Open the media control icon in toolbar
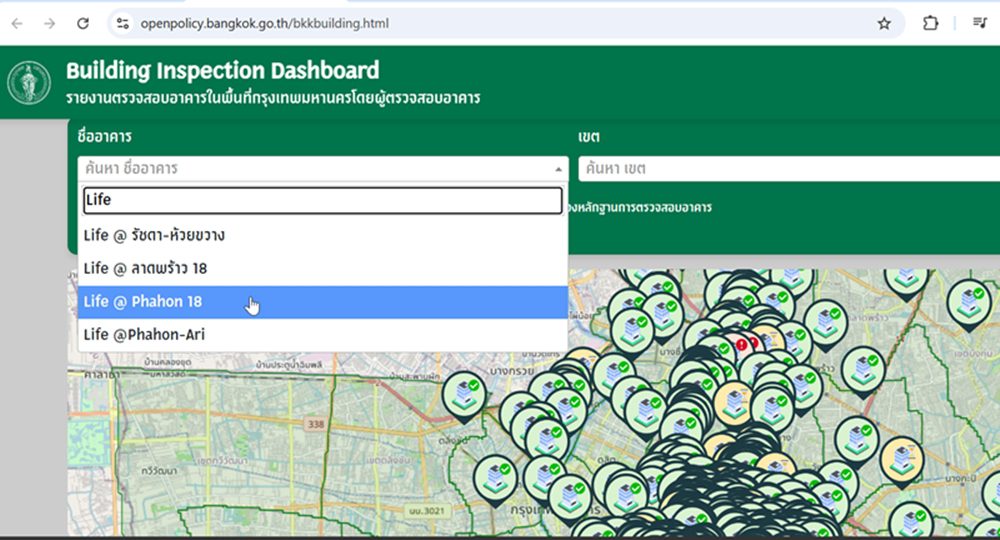This screenshot has height=540, width=1000. [x=979, y=23]
